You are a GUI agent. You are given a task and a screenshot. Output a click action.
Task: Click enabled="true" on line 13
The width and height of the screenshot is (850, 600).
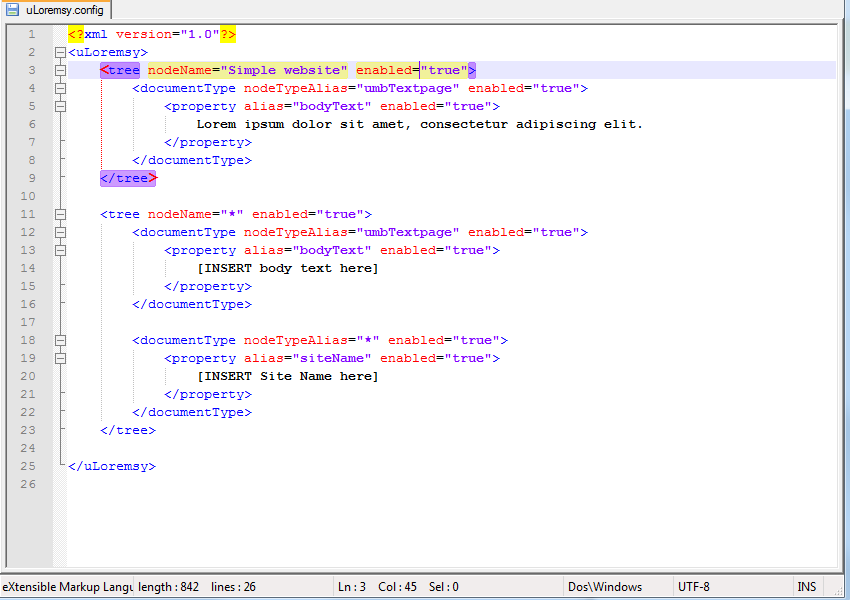coord(436,250)
